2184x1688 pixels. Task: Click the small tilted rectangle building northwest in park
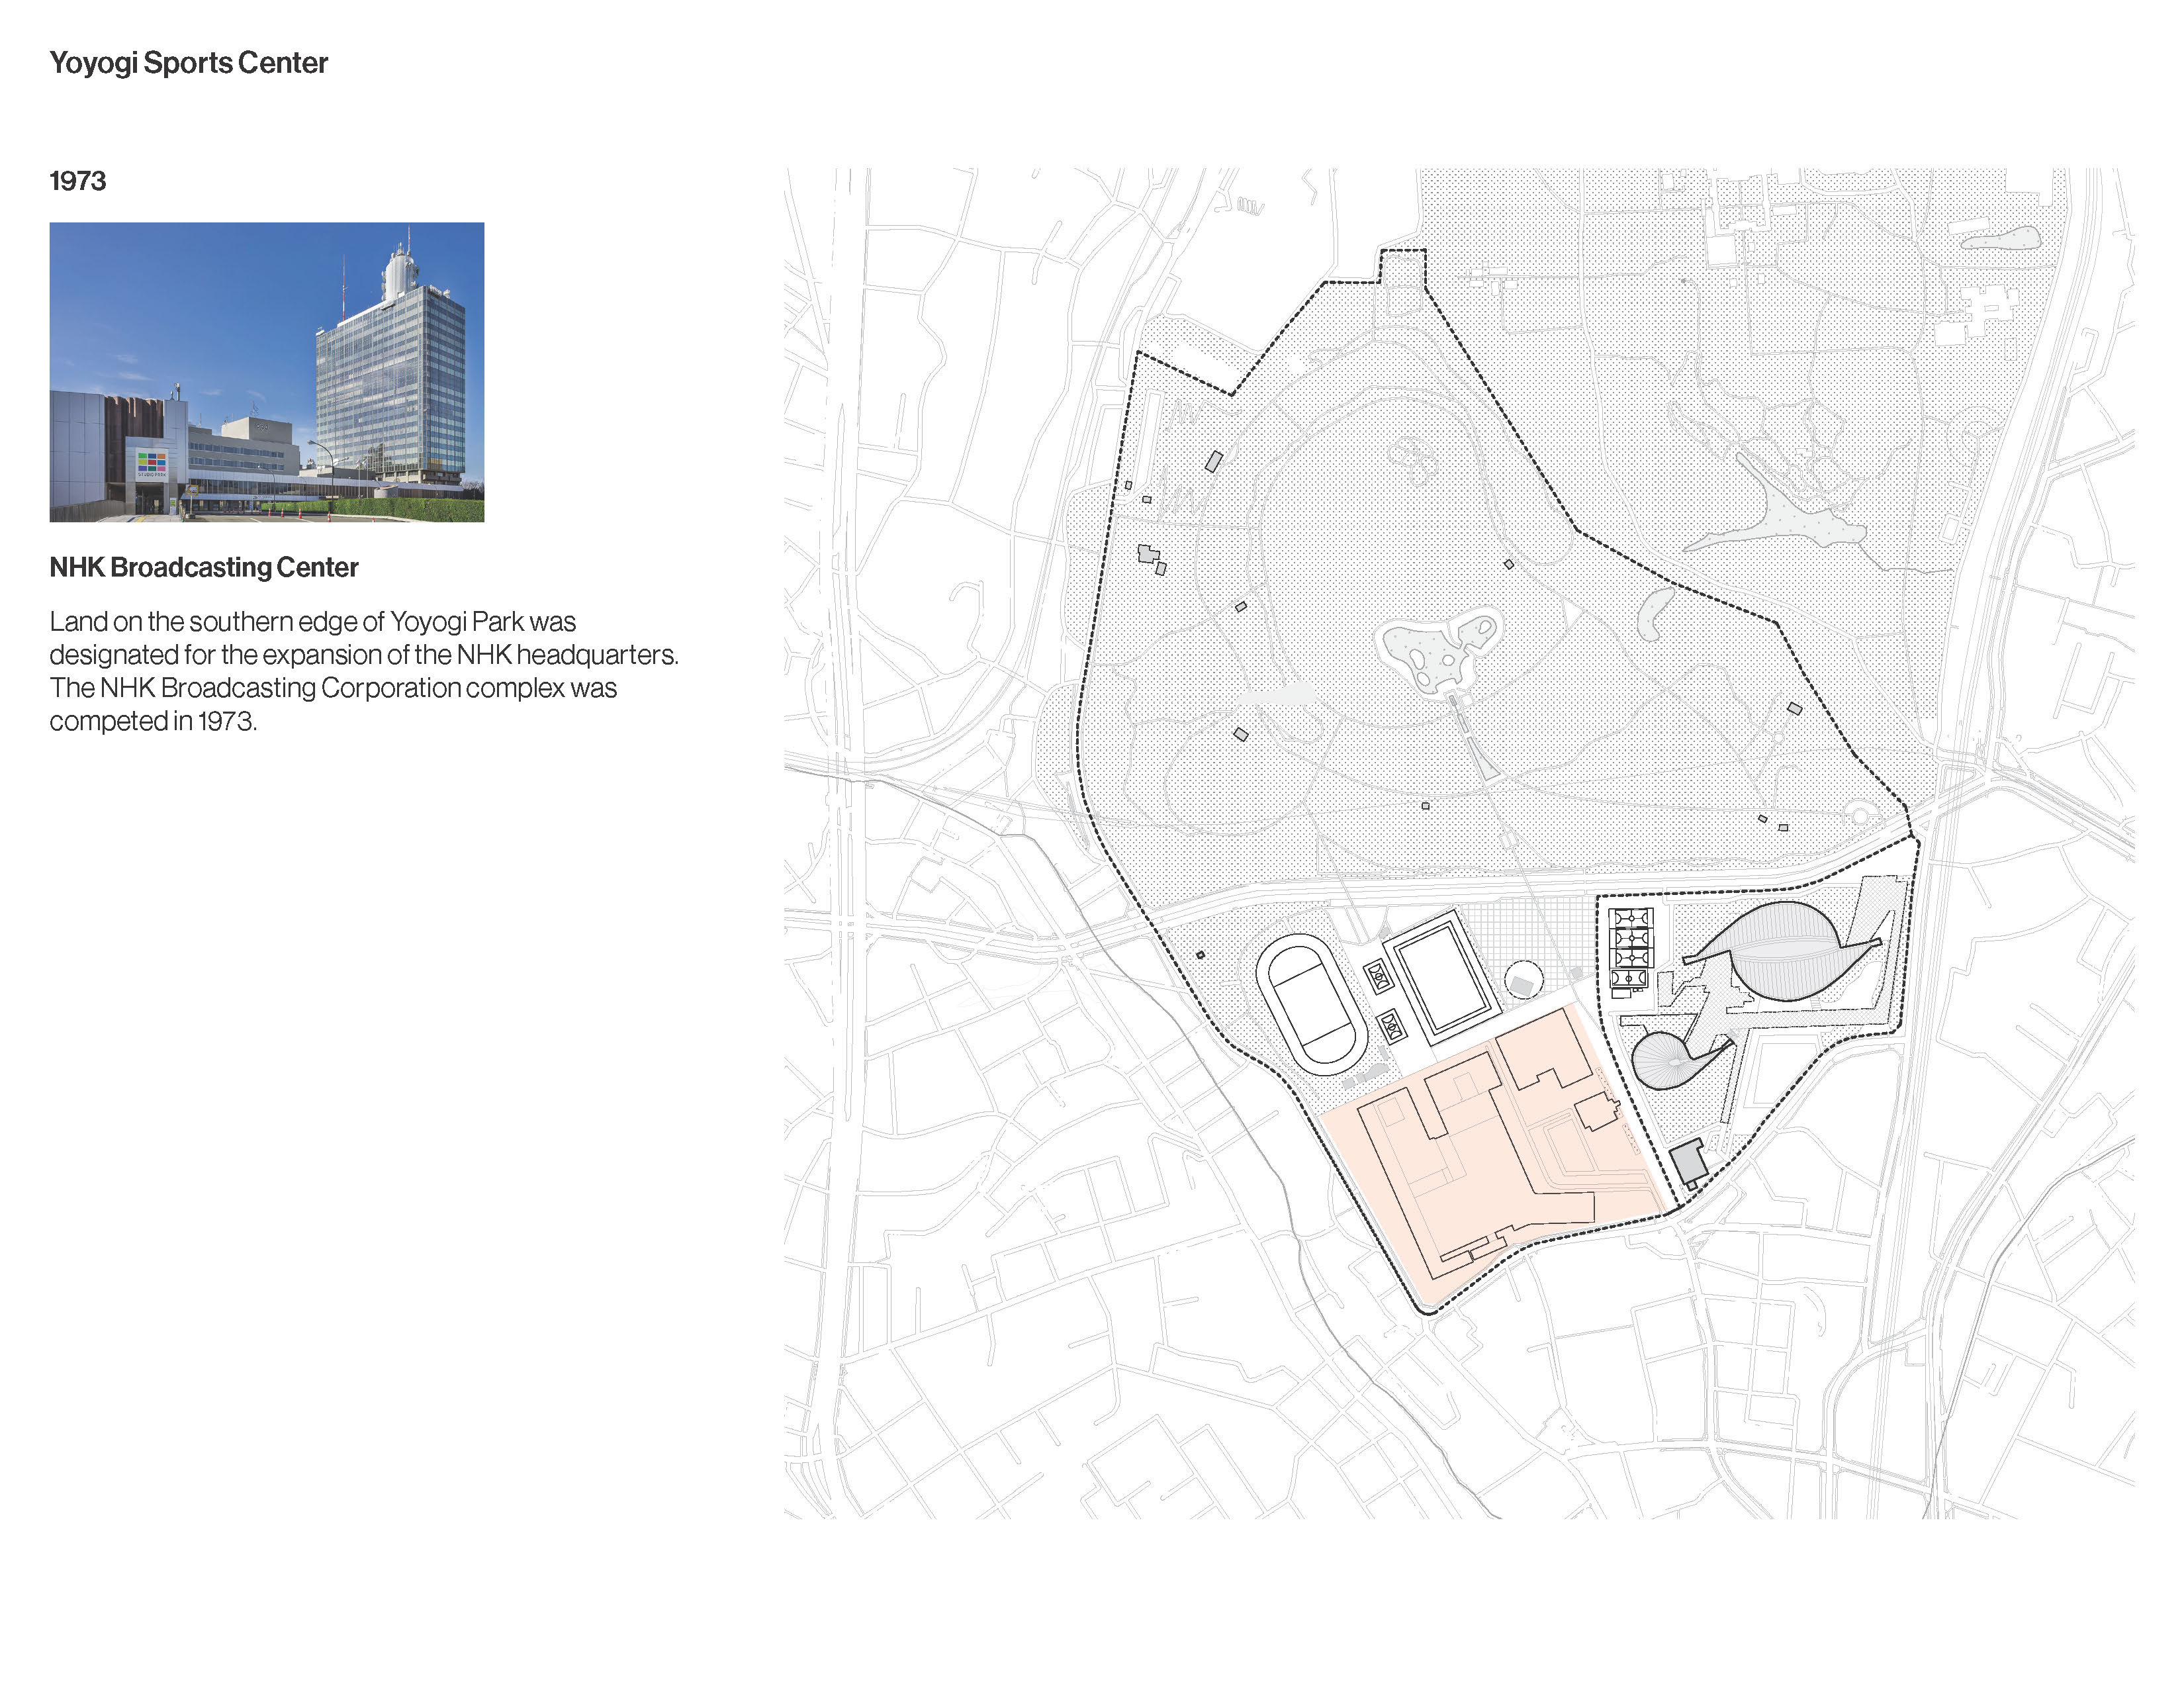[x=1214, y=461]
